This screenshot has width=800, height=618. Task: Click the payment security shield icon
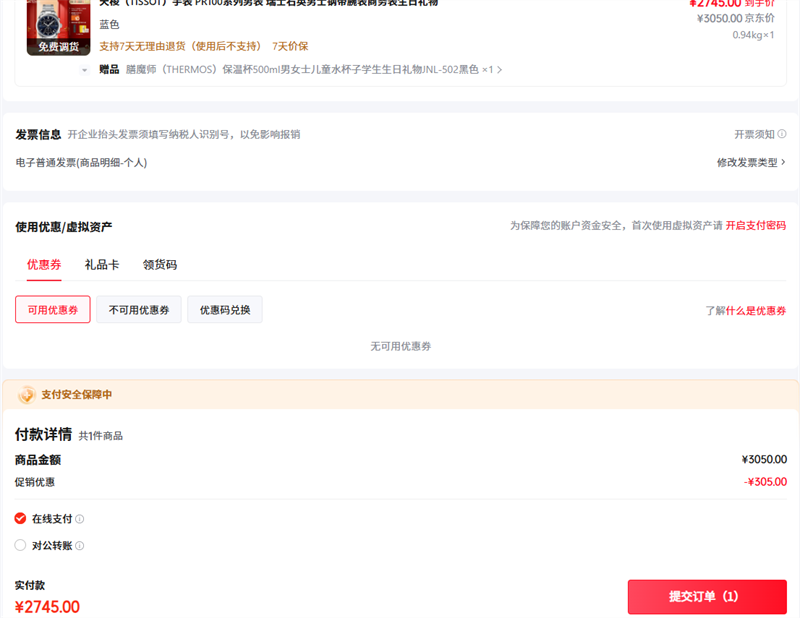pyautogui.click(x=27, y=395)
